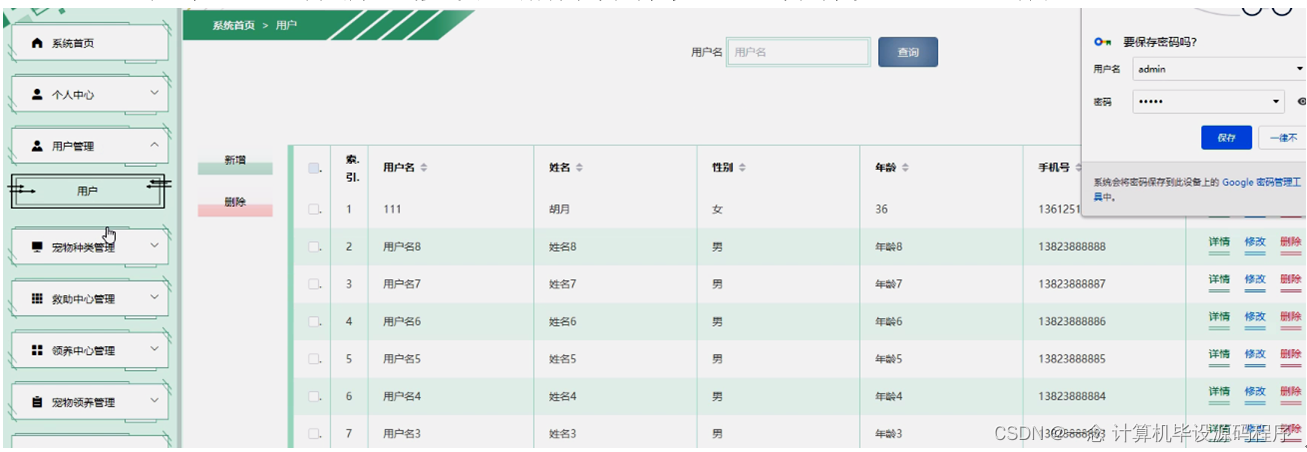This screenshot has height=452, width=1307.
Task: Click 修改 for row 用户名6
Action: [x=1255, y=318]
